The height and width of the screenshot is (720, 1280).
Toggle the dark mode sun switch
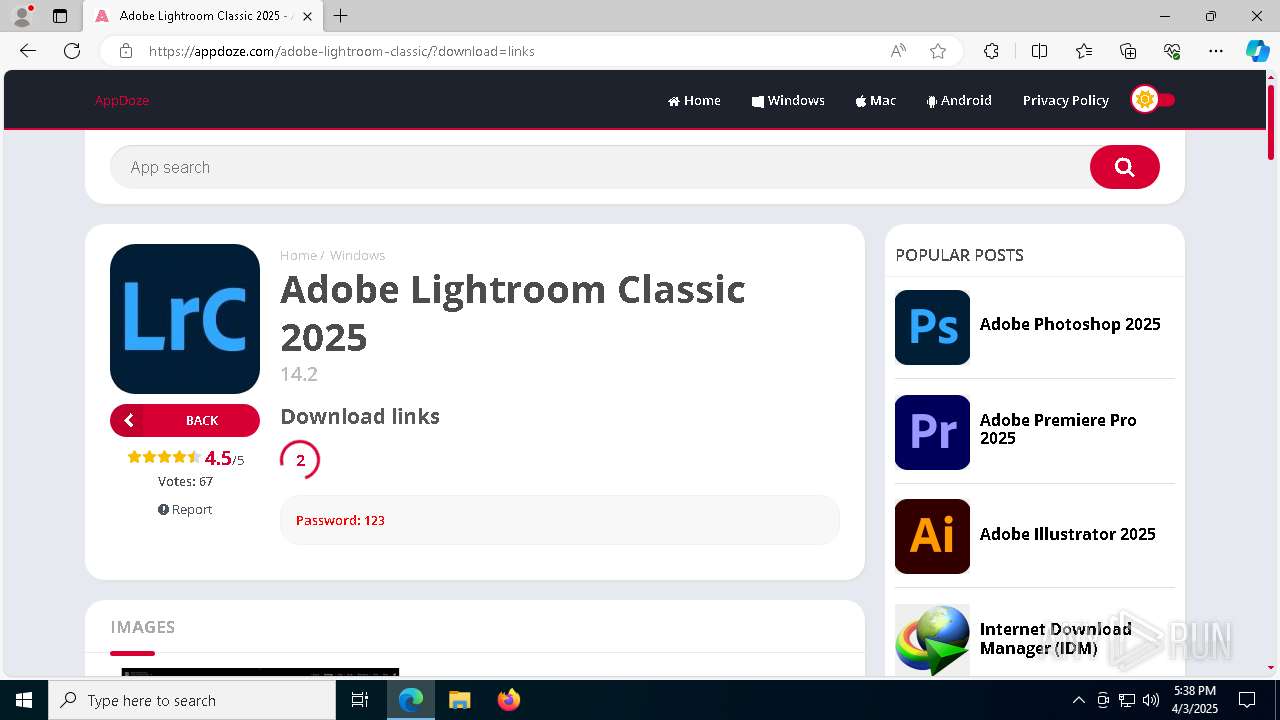coord(1153,100)
